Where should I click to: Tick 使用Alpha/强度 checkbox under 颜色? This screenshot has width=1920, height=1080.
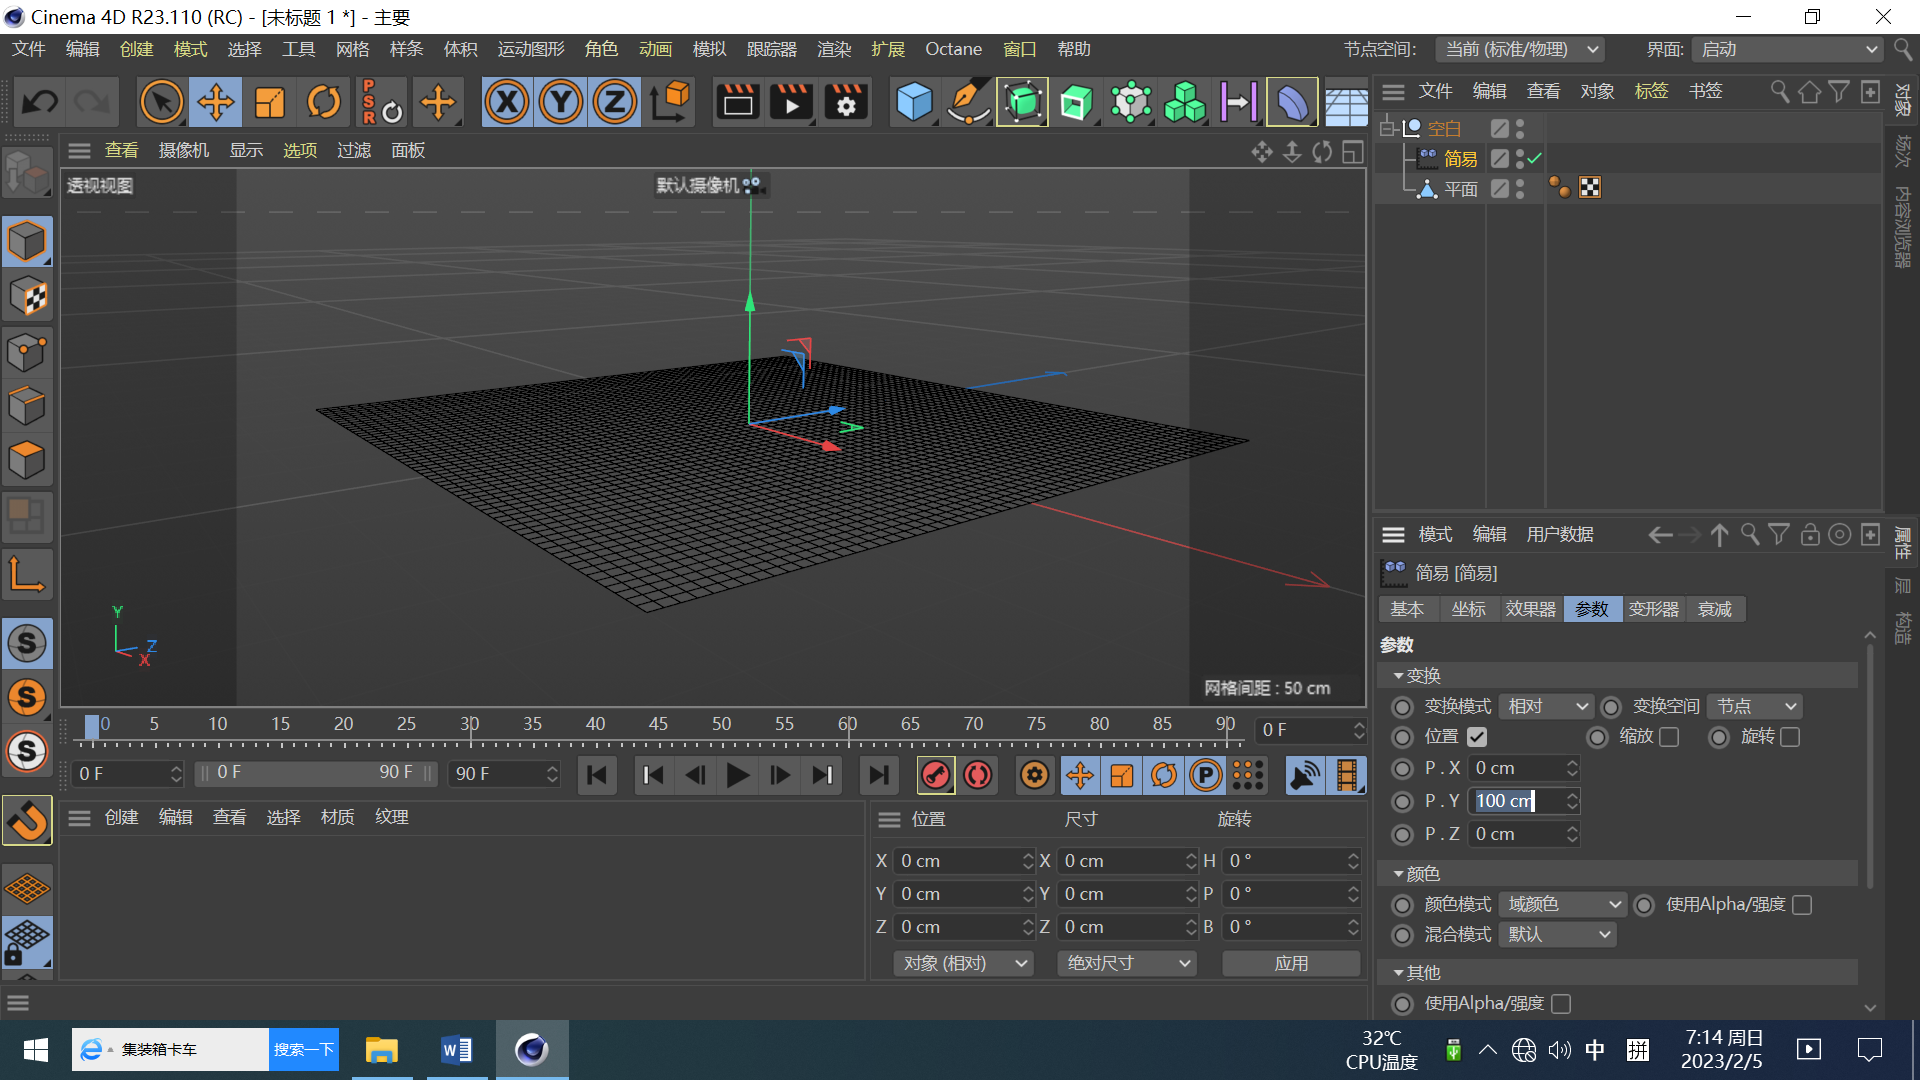pos(1802,905)
